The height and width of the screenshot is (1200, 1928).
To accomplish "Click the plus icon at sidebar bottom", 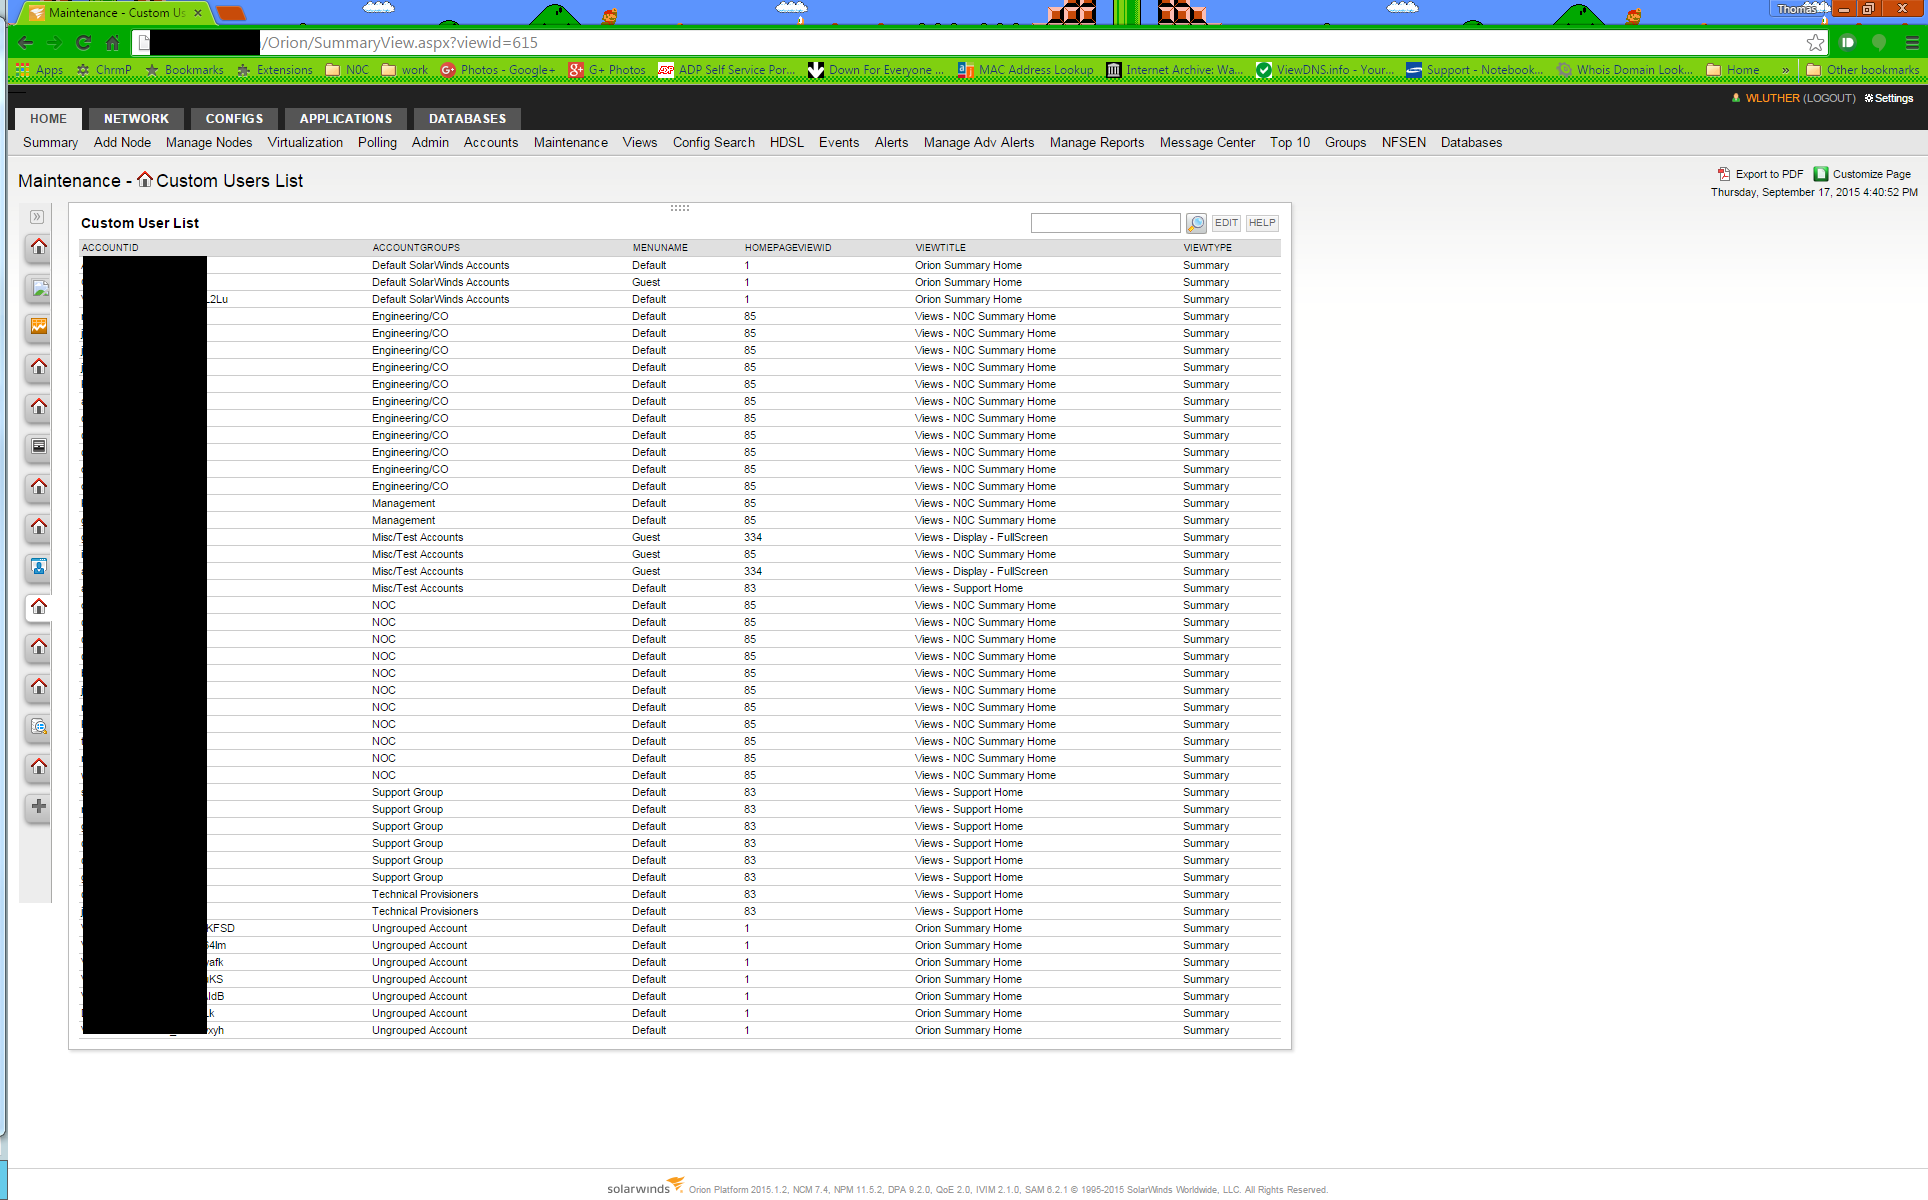I will [x=37, y=806].
